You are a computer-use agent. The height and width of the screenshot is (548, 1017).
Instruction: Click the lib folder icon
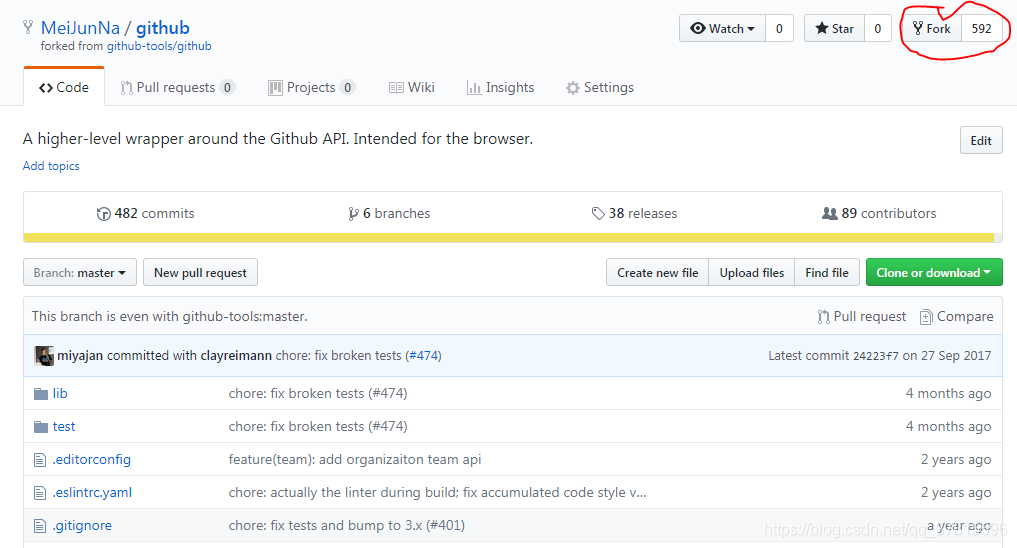[41, 394]
